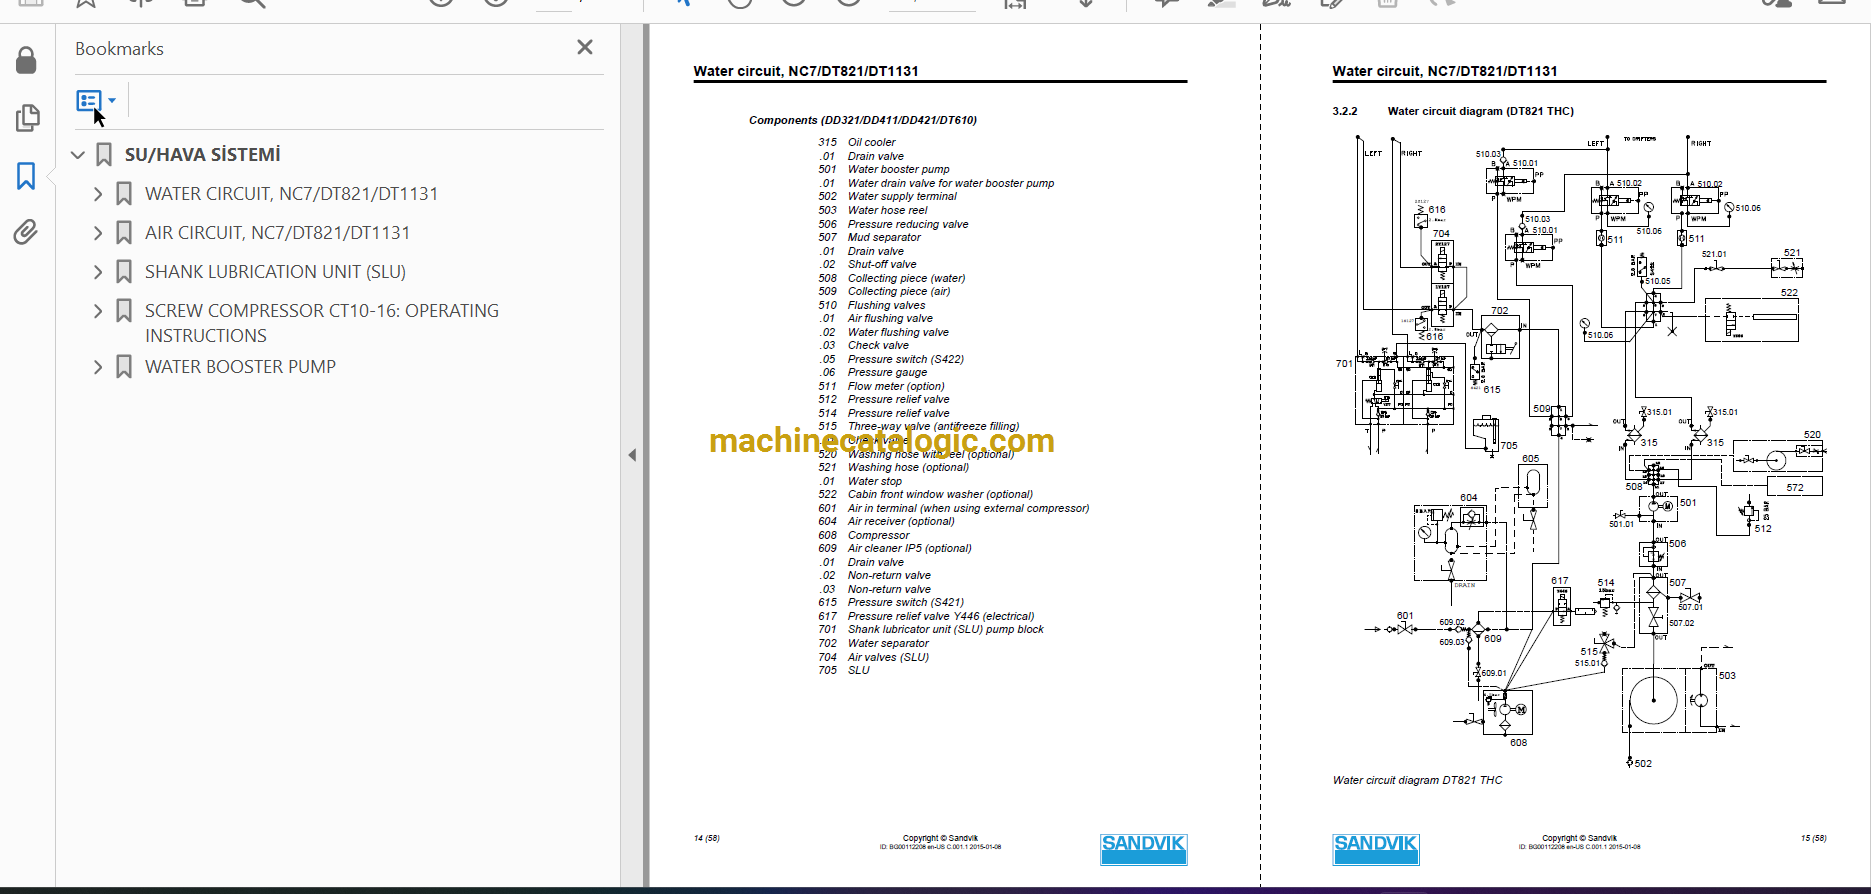1871x894 pixels.
Task: Close the Bookmarks panel
Action: click(x=585, y=47)
